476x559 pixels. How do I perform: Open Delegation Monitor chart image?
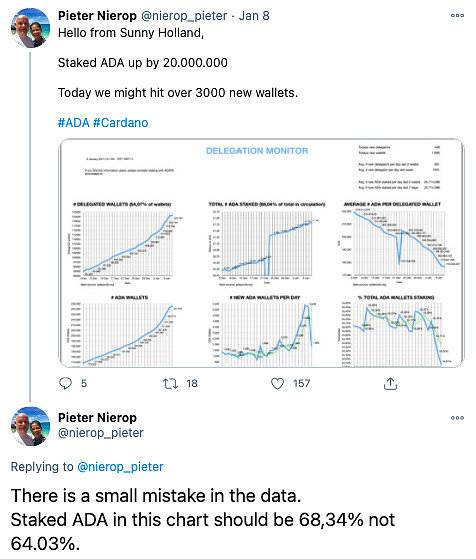261,253
